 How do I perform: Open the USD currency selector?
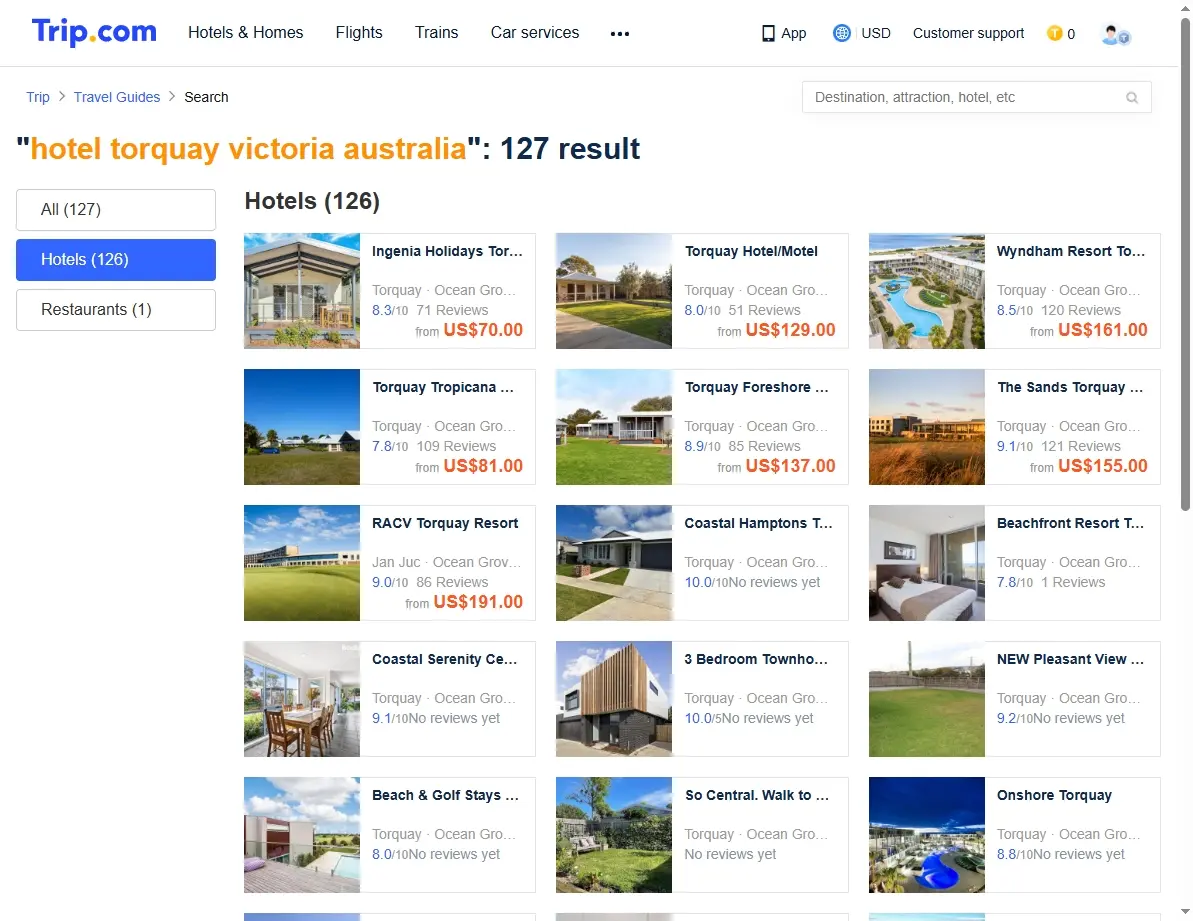tap(876, 33)
